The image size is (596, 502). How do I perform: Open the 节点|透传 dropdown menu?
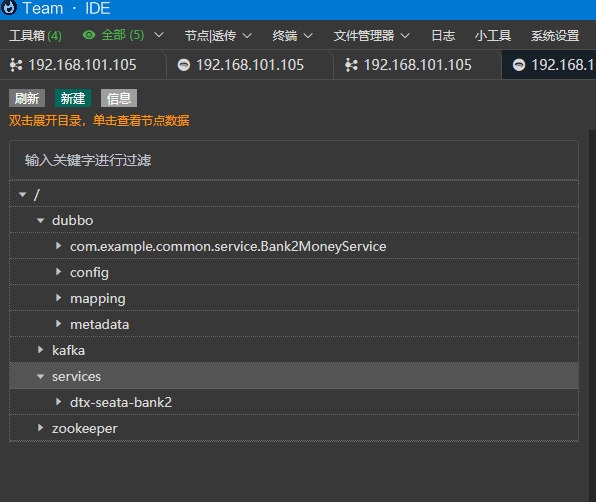(x=218, y=36)
